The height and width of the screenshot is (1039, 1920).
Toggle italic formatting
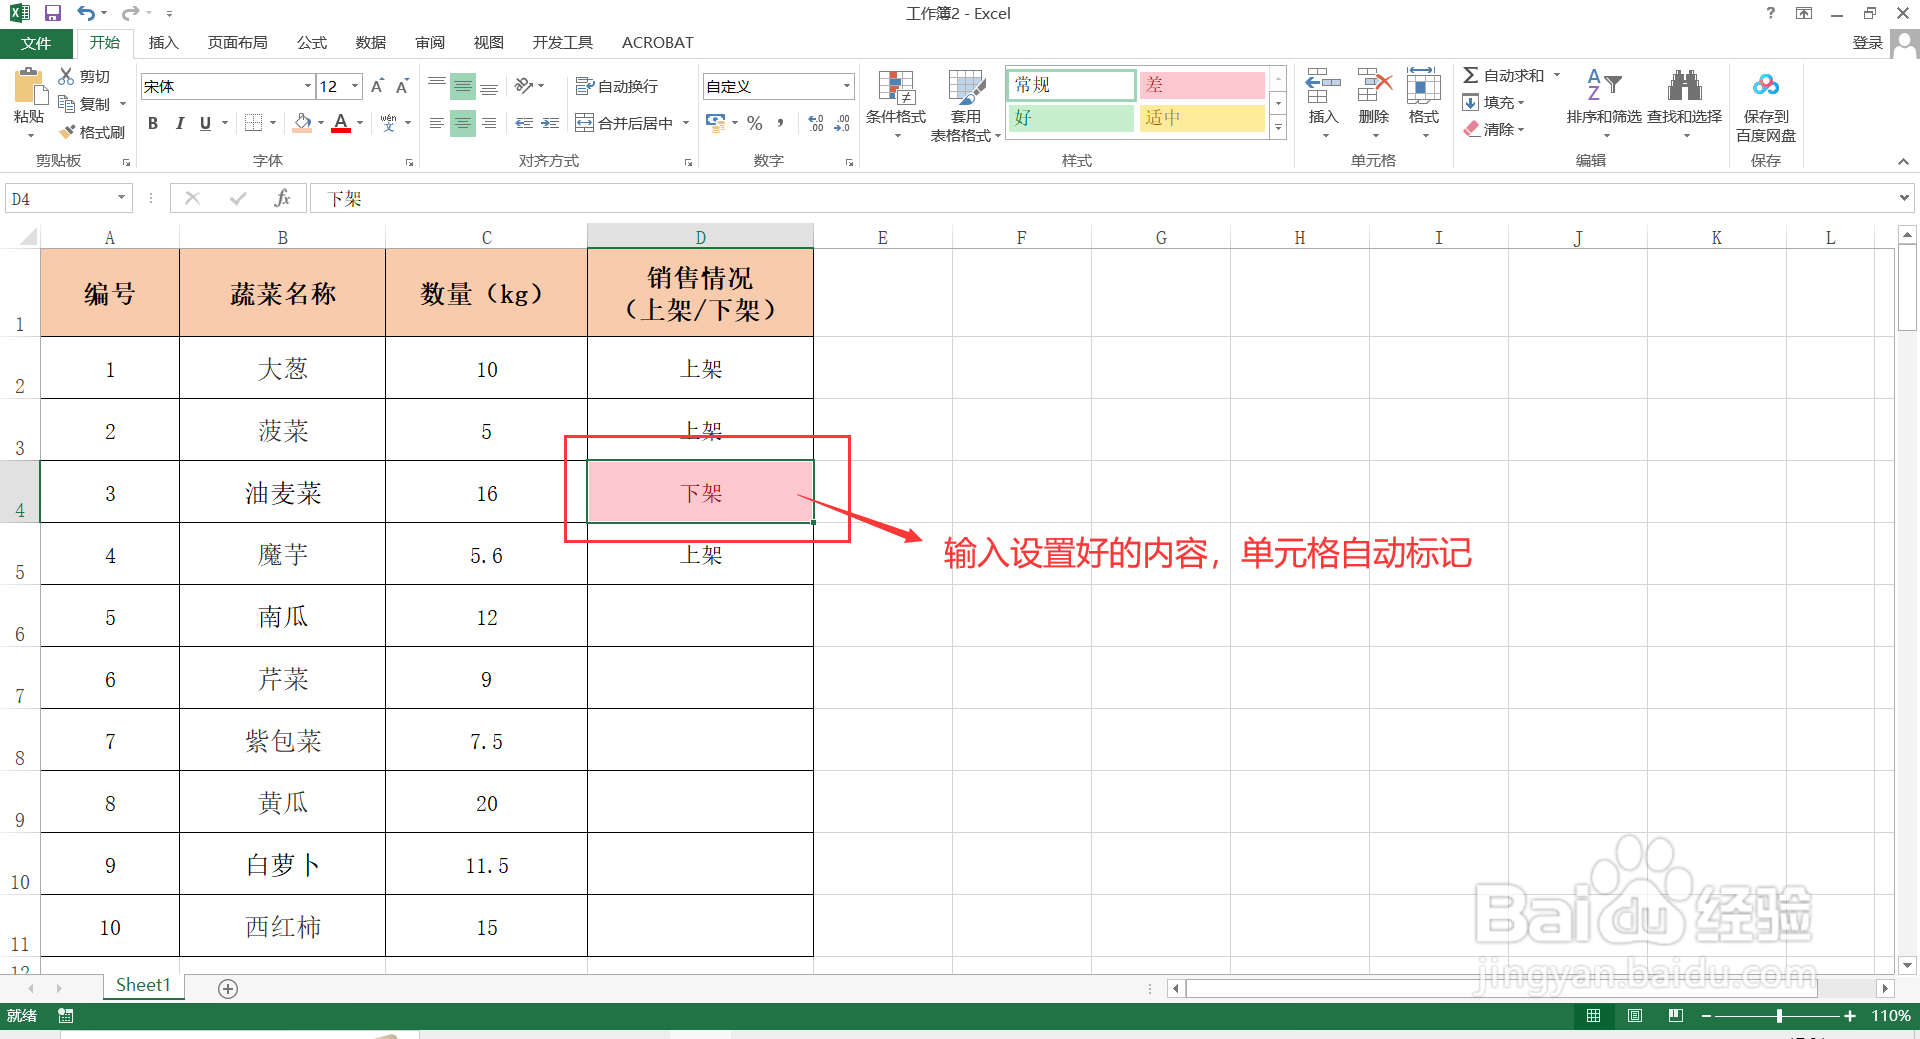[179, 123]
